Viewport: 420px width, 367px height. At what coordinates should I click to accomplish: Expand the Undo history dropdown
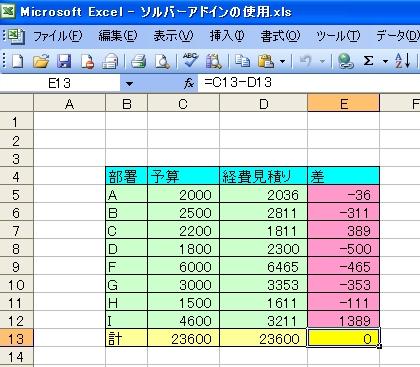tap(322, 62)
